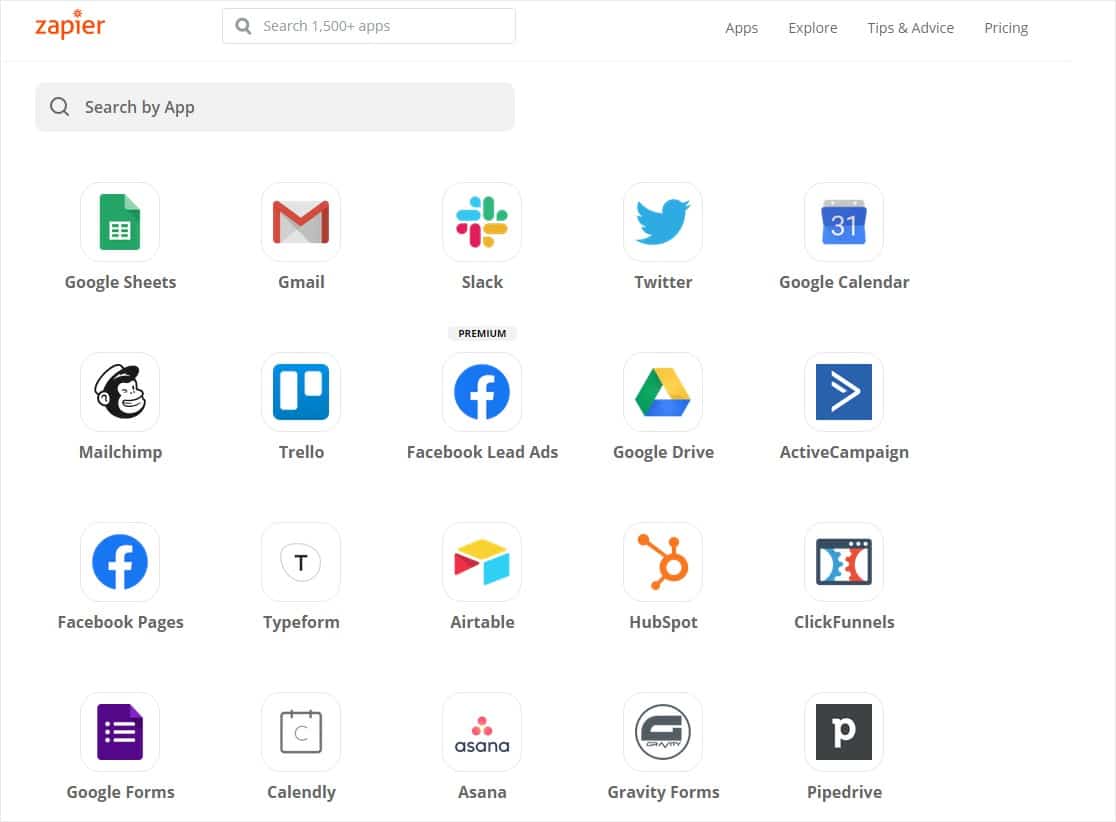This screenshot has height=822, width=1116.
Task: Focus the Search by App field
Action: point(275,107)
